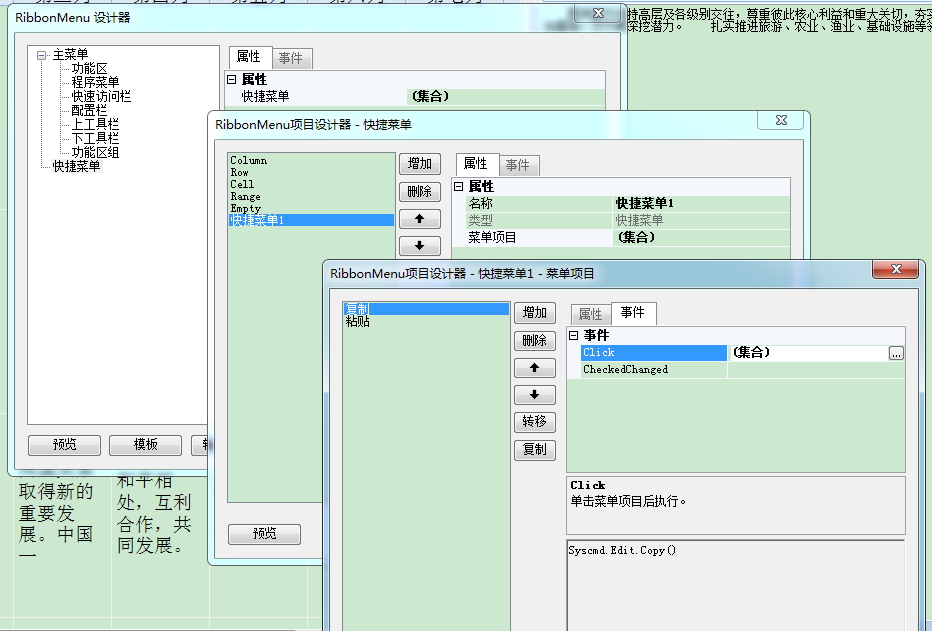Move item down in 菜单项目 designer

(534, 395)
